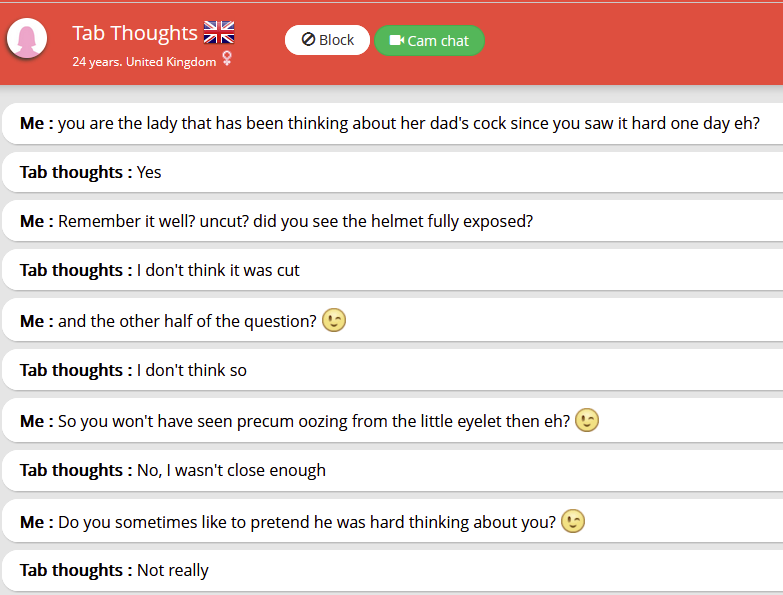Click the pink user avatar icon
The width and height of the screenshot is (783, 595).
click(27, 40)
